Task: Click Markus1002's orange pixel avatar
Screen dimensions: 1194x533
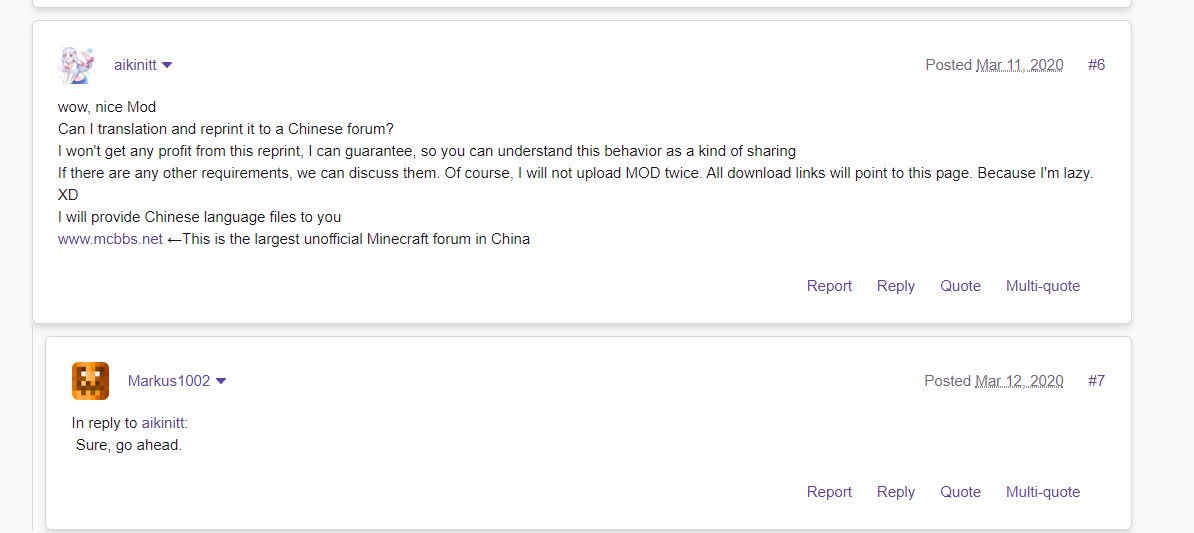Action: click(x=90, y=381)
